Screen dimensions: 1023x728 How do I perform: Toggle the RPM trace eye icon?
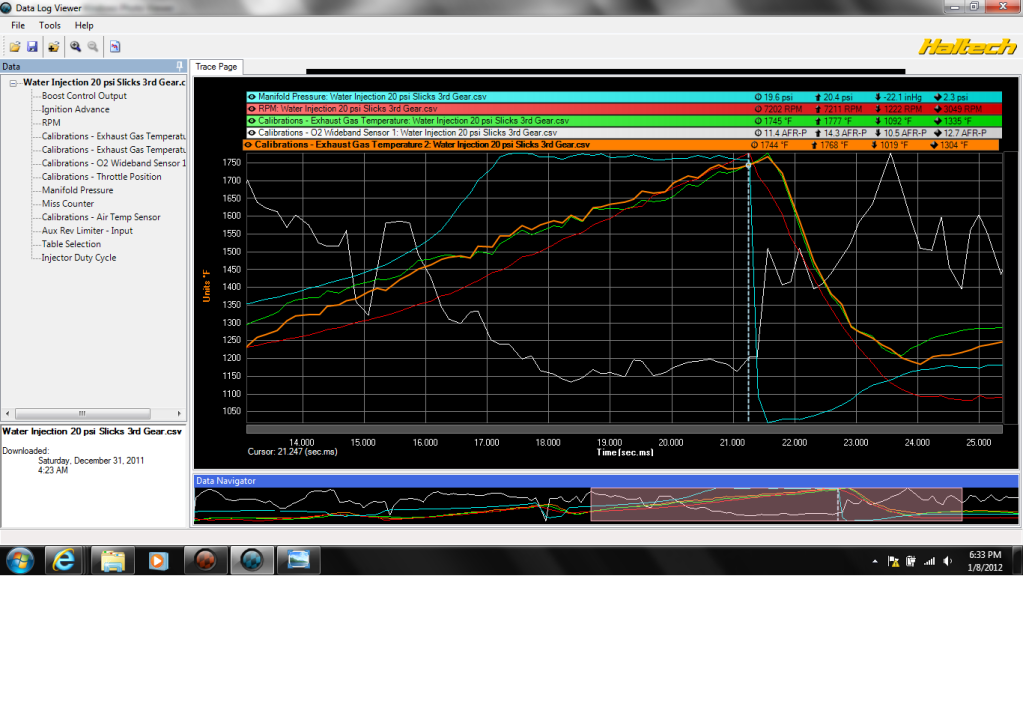tap(252, 109)
